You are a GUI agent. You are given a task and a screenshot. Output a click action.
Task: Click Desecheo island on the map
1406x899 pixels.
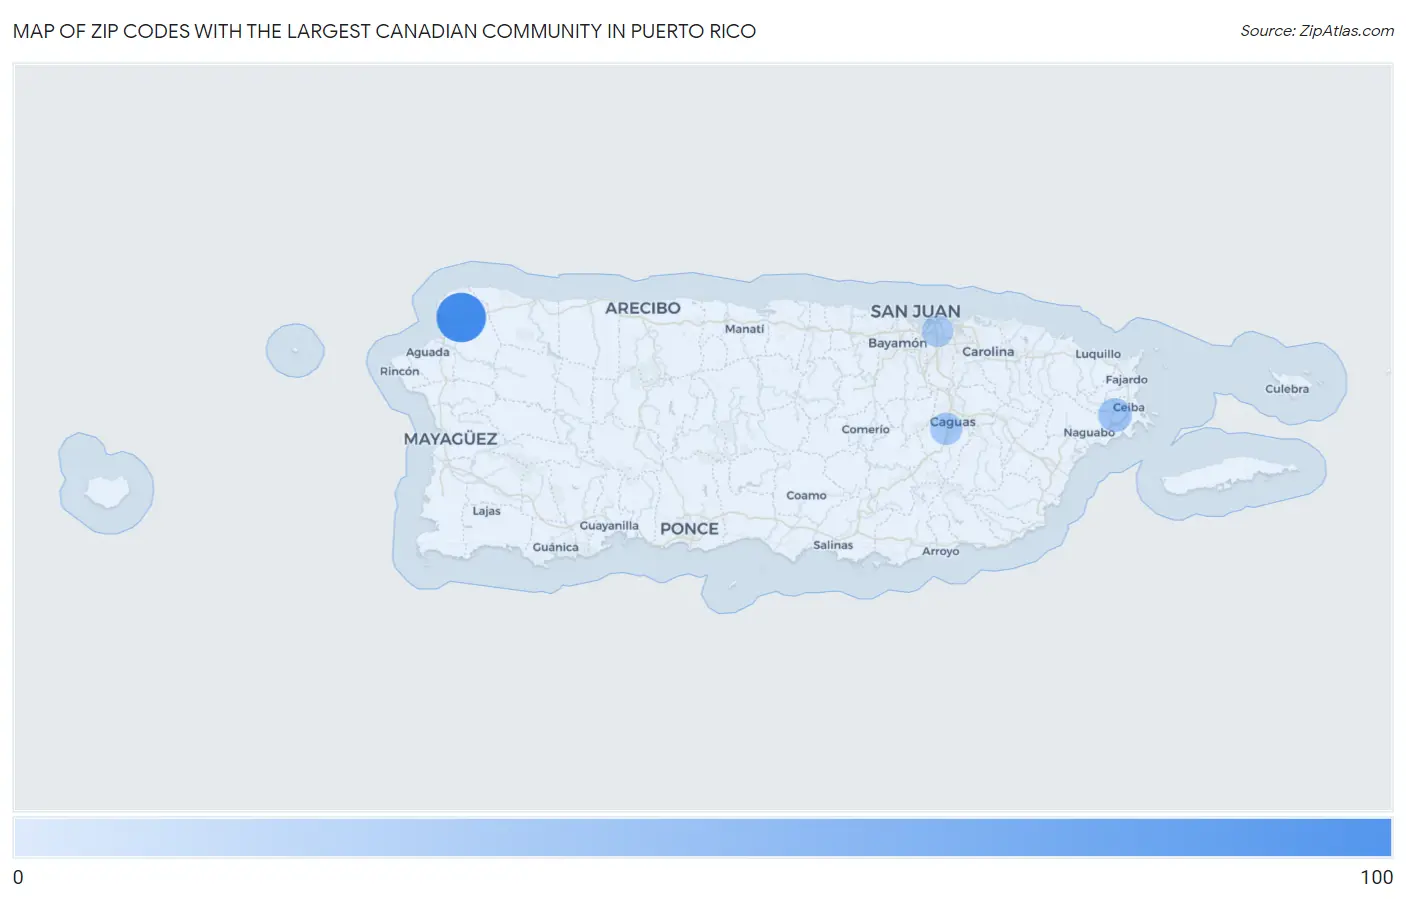point(295,350)
